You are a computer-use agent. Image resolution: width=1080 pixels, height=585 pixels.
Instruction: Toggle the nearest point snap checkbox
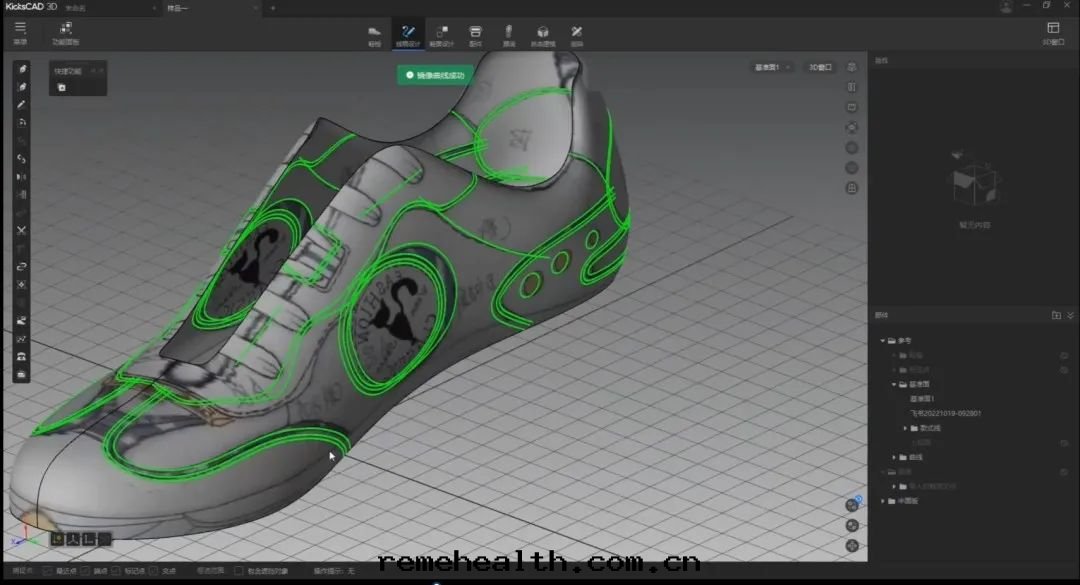point(48,571)
